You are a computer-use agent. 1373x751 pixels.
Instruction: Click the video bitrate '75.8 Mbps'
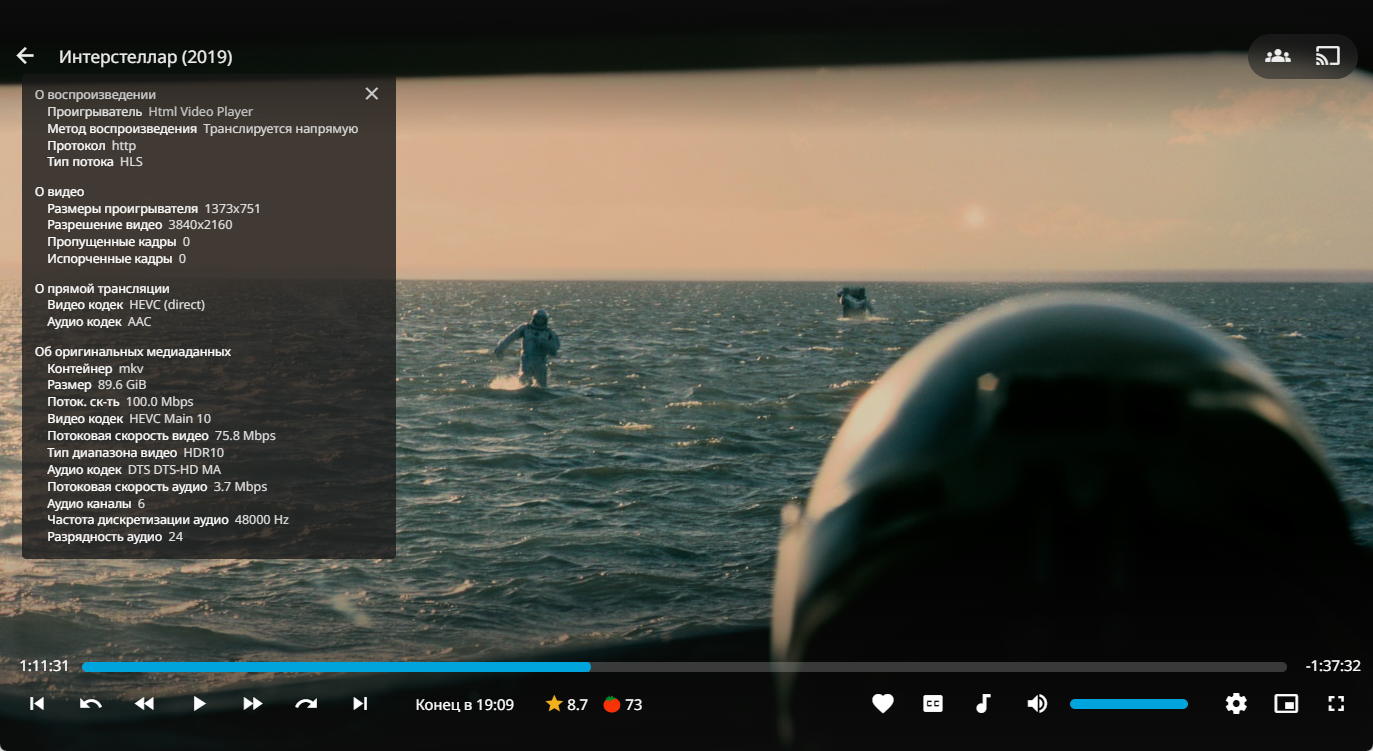pyautogui.click(x=245, y=436)
